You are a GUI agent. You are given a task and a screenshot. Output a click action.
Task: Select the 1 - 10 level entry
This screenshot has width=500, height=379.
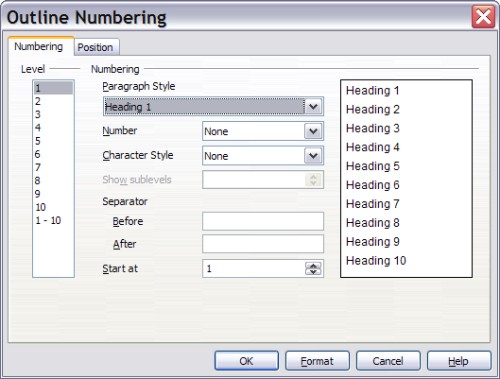[53, 220]
